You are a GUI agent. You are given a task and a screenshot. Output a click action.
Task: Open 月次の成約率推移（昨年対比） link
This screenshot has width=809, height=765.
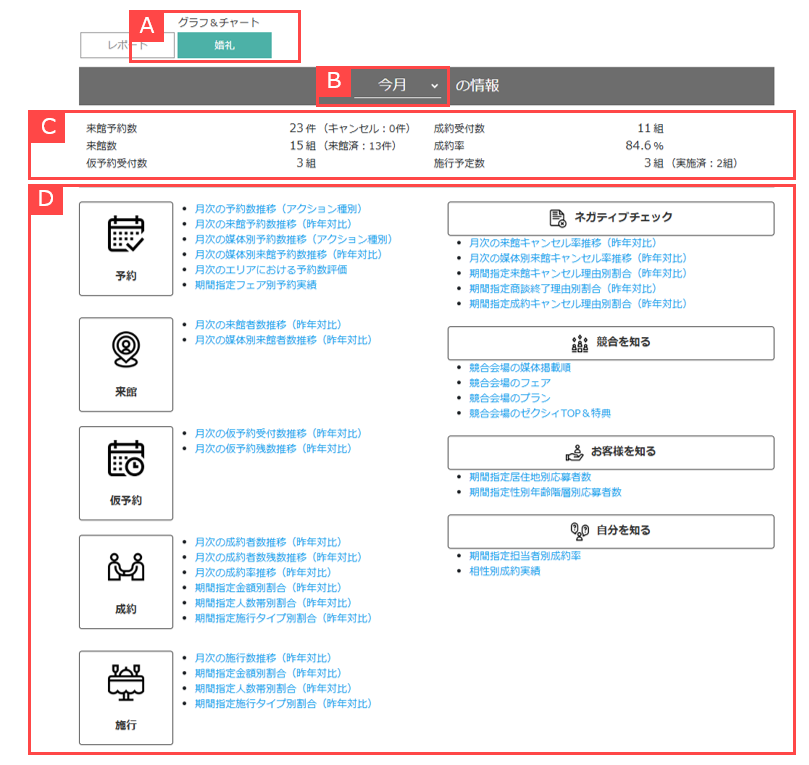click(263, 572)
